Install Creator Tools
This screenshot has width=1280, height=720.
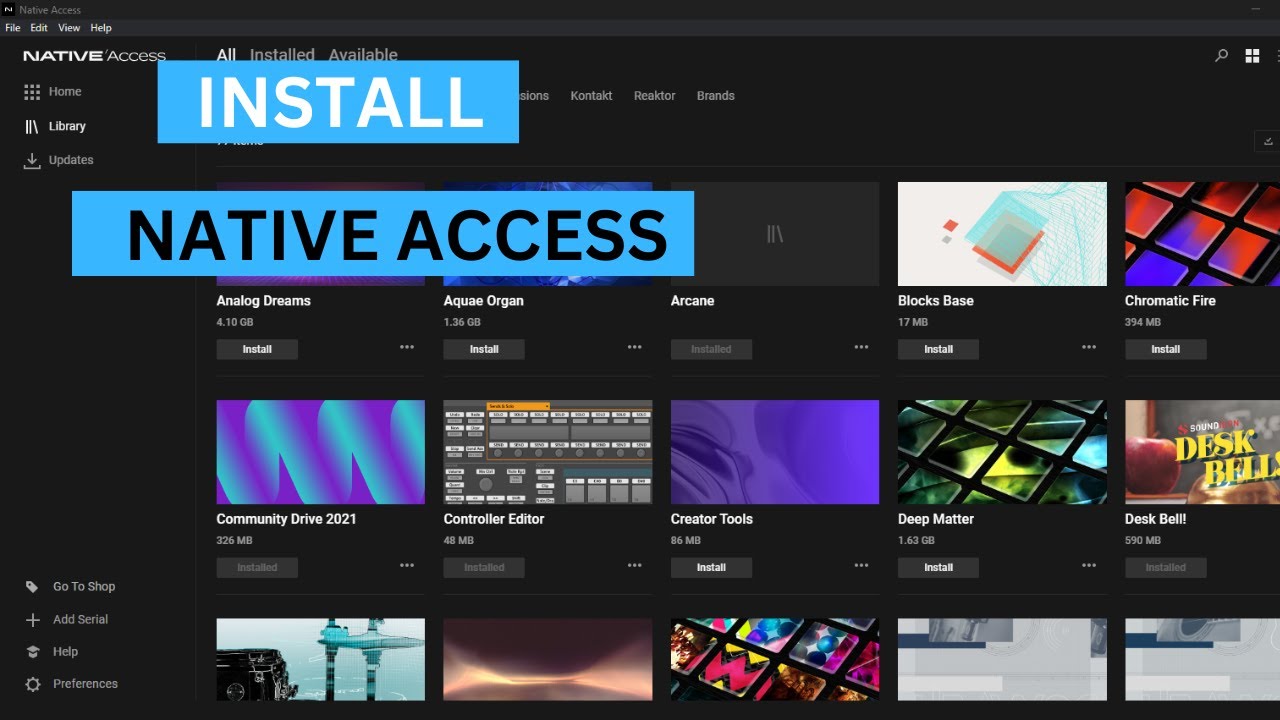click(711, 567)
